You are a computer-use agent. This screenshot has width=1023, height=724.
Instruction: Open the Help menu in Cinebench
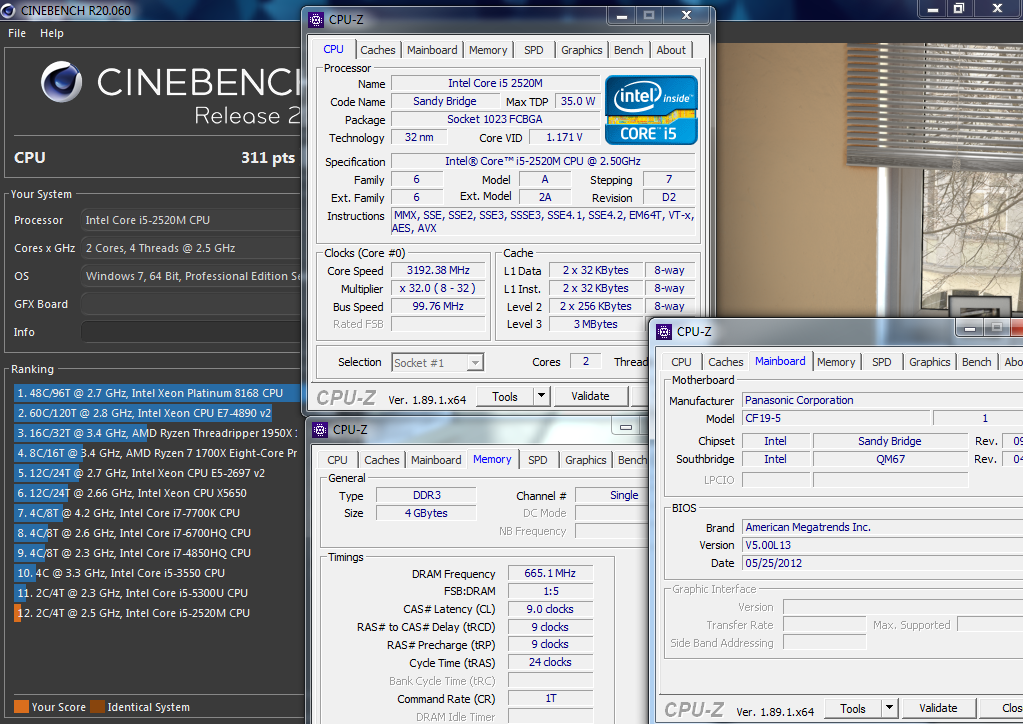tap(52, 33)
